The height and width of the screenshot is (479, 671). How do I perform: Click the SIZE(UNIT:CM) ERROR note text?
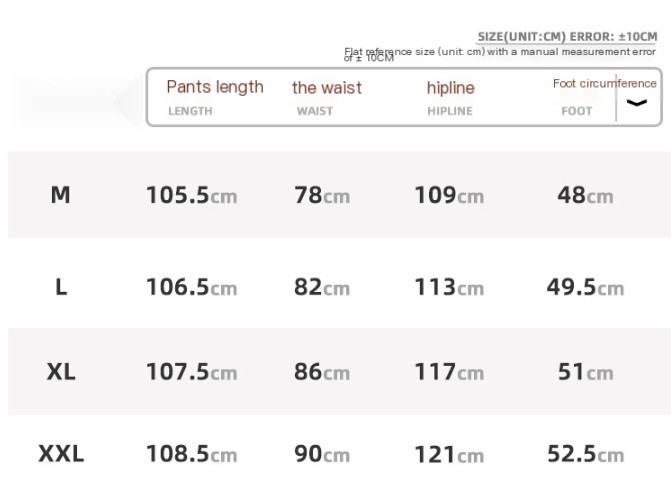point(566,37)
